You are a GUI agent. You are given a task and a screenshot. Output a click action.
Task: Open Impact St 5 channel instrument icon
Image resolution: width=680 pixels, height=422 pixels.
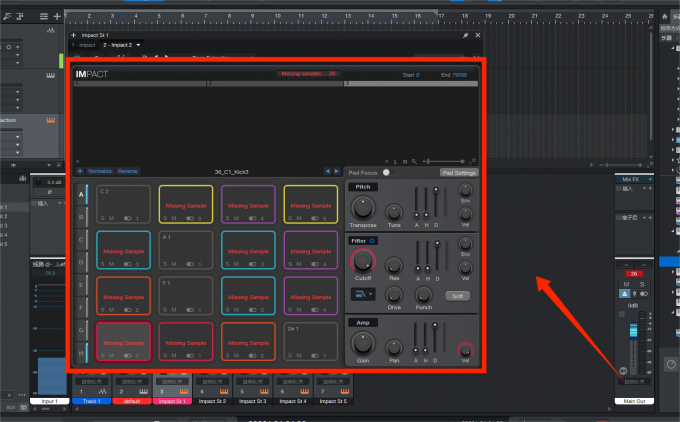click(x=345, y=391)
